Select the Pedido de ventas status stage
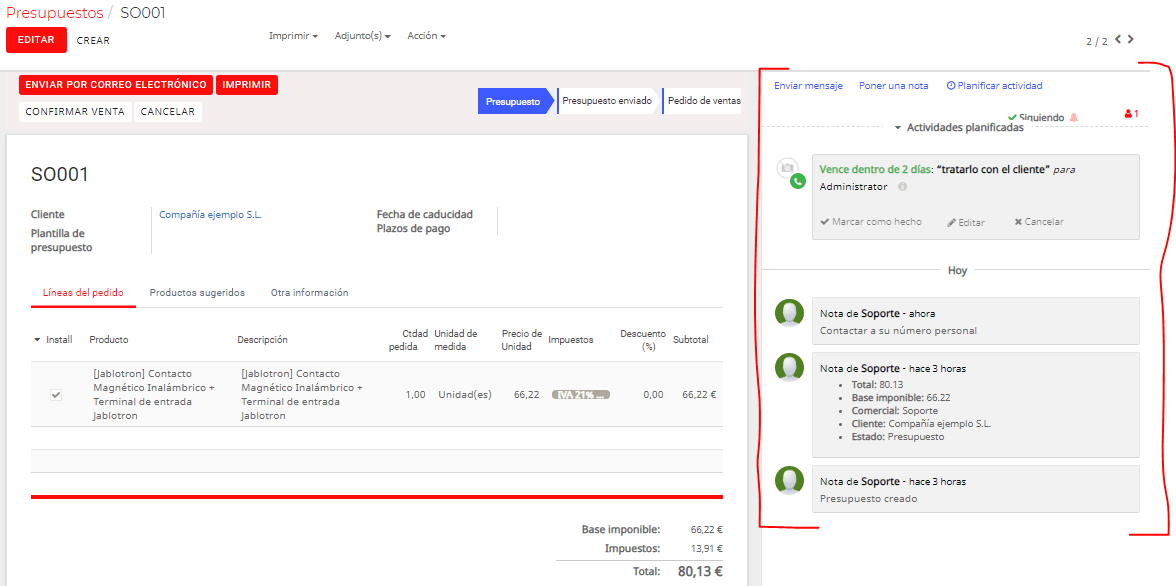1176x586 pixels. (x=703, y=101)
